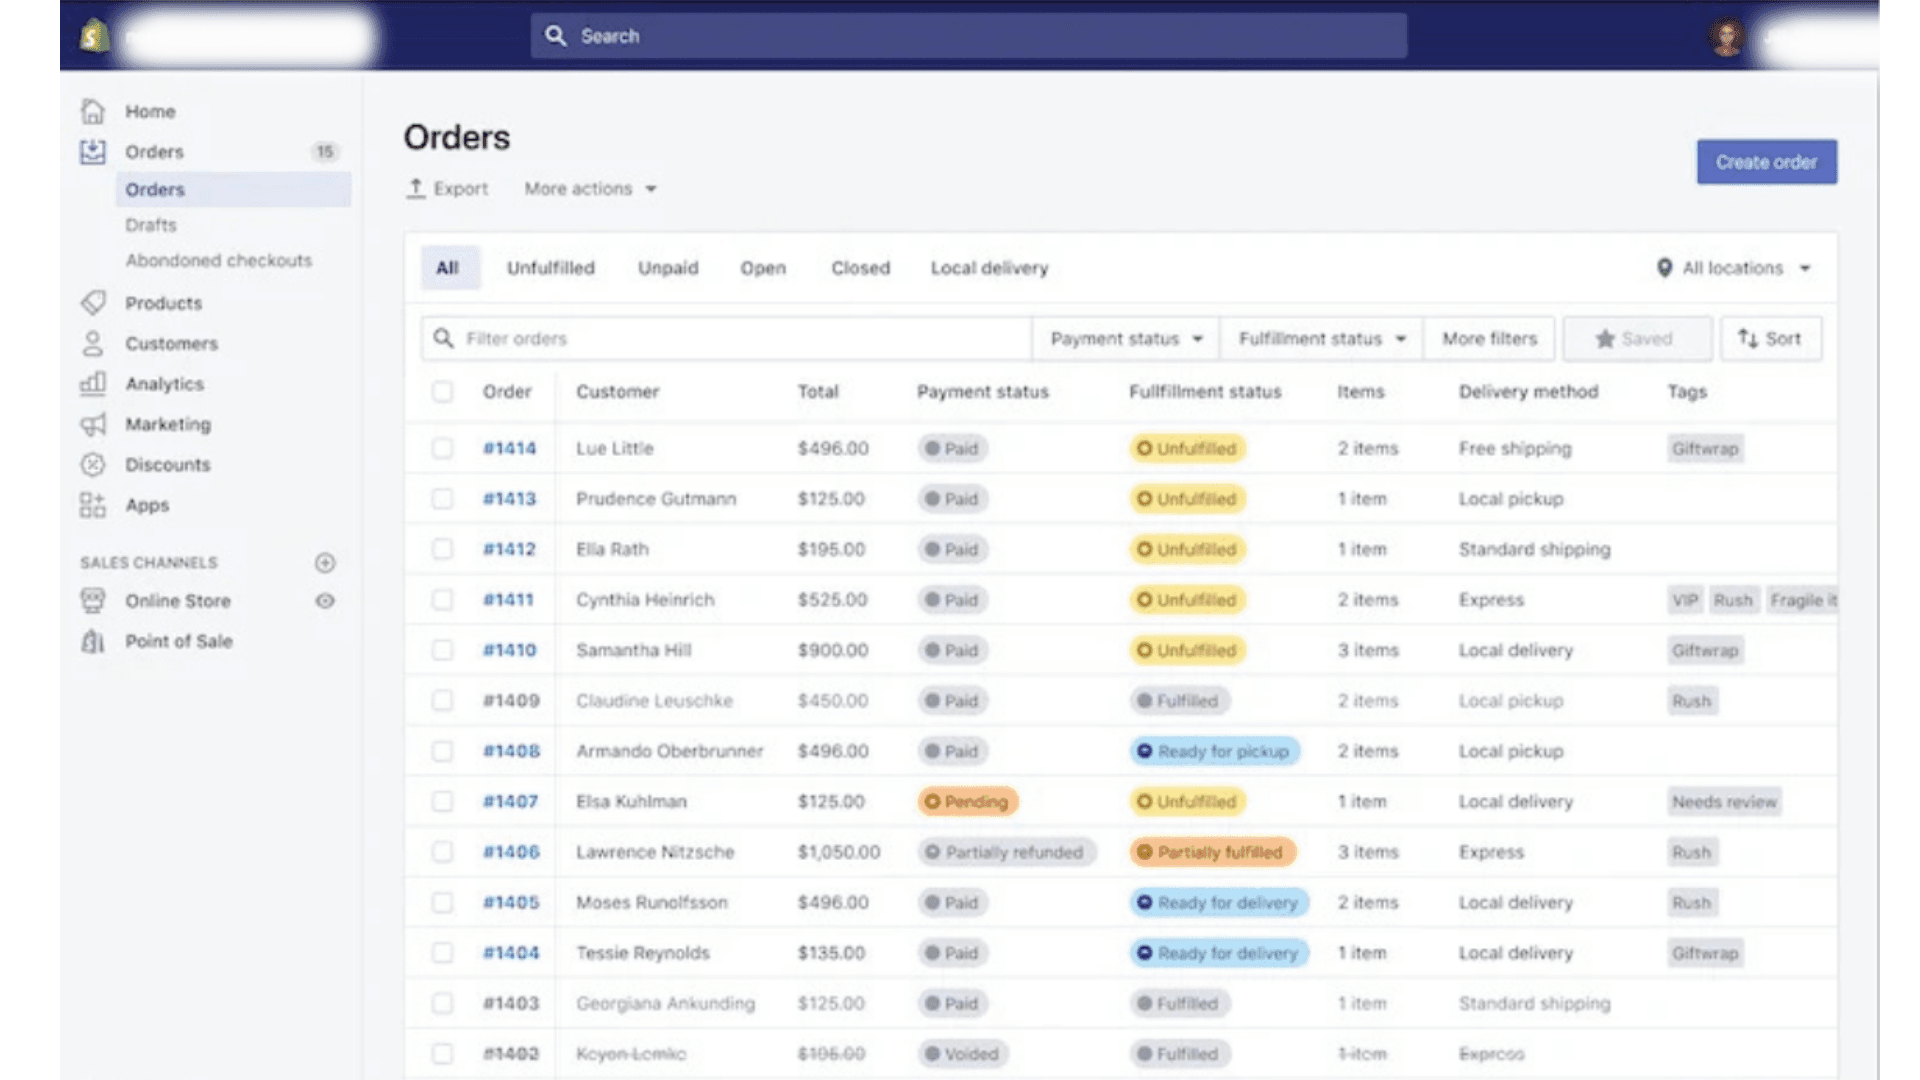The width and height of the screenshot is (1920, 1080).
Task: Open Customers via person icon
Action: (x=93, y=343)
